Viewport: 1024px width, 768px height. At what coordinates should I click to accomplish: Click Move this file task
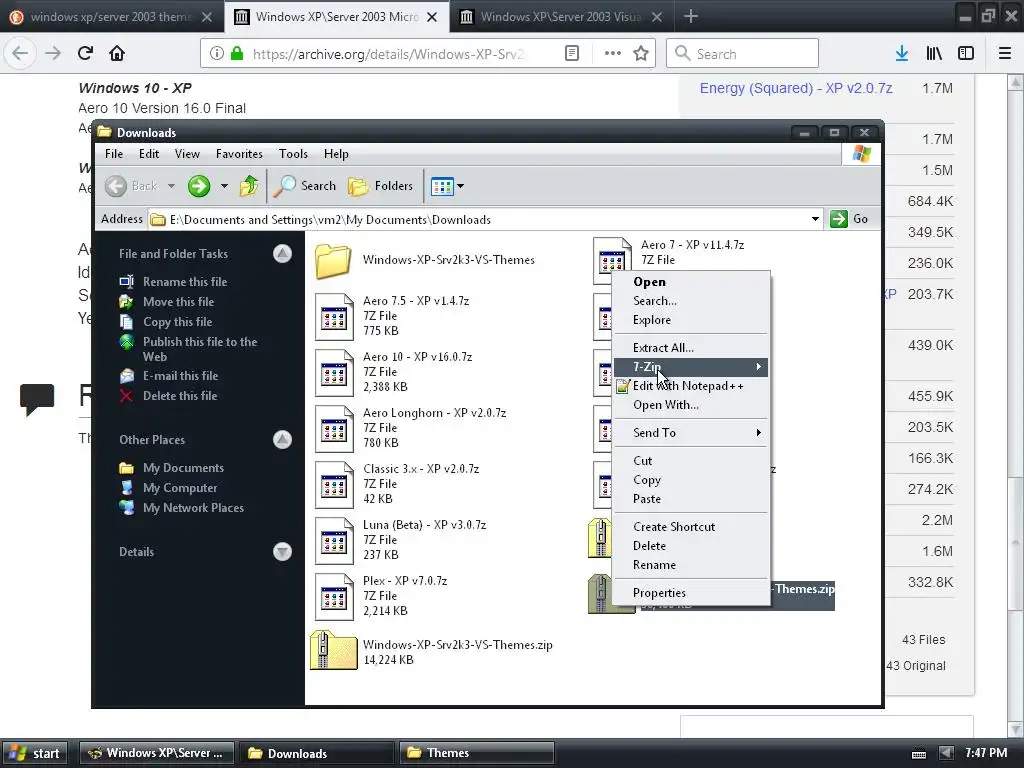point(178,302)
